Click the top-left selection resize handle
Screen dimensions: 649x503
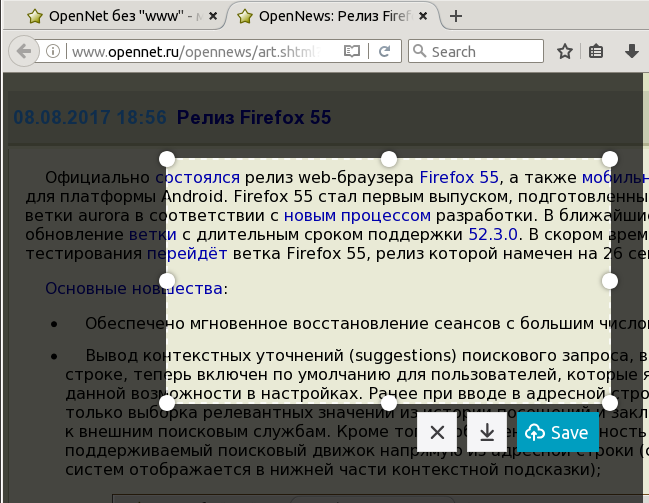[x=167, y=159]
